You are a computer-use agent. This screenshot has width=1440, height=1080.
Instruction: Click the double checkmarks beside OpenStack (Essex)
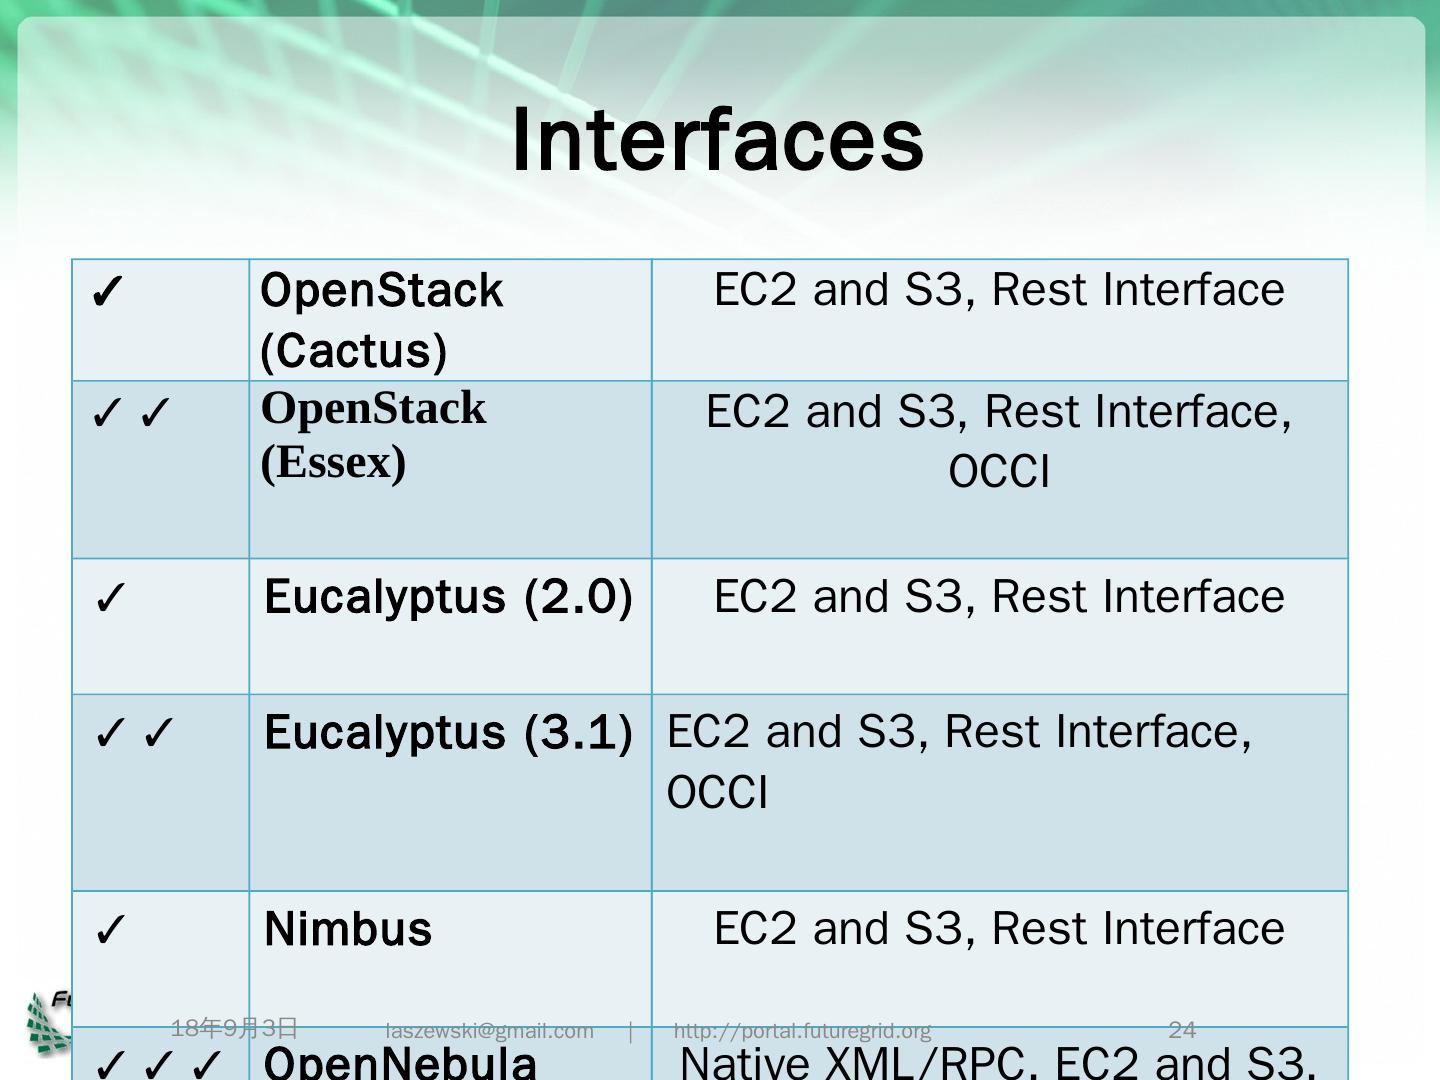(x=131, y=413)
